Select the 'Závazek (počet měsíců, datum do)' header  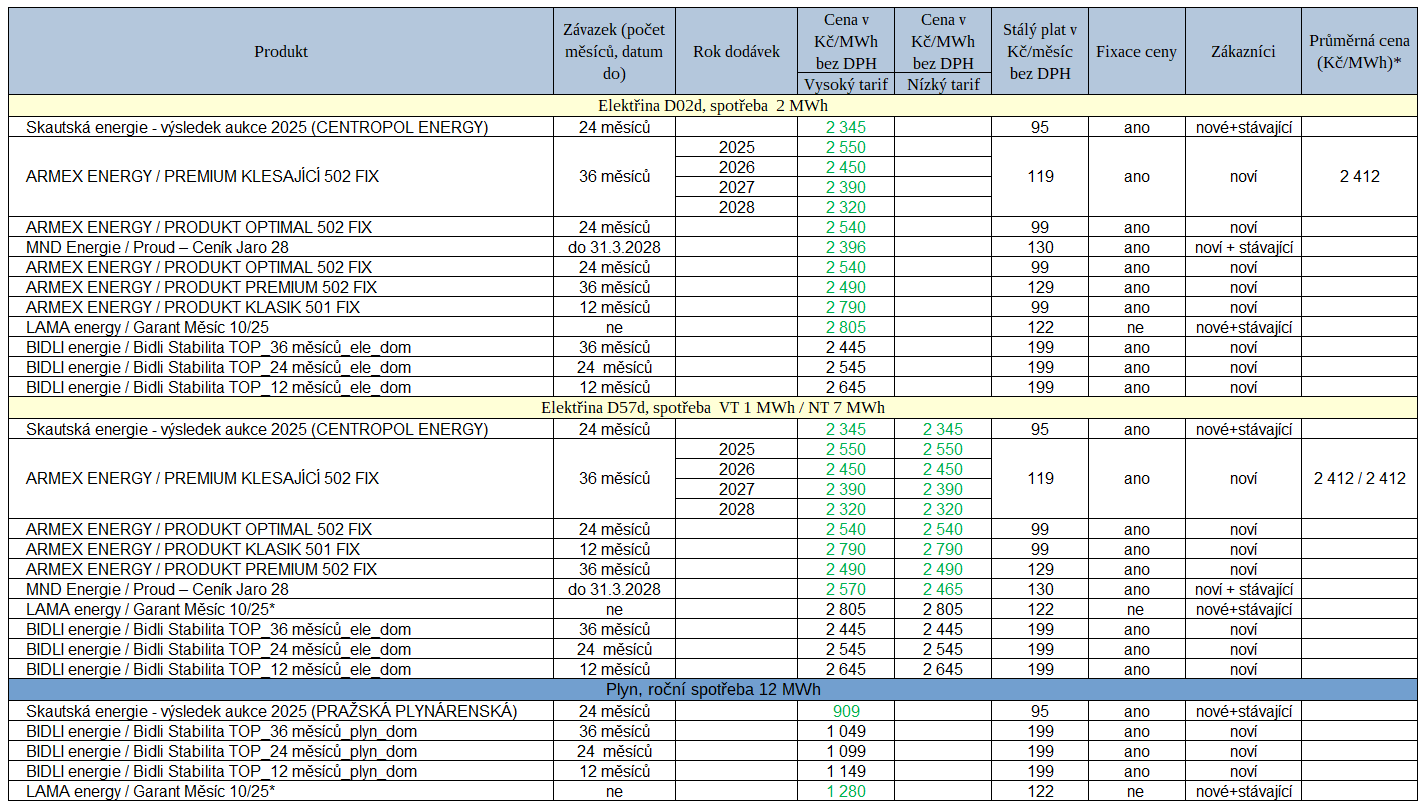[x=614, y=52]
